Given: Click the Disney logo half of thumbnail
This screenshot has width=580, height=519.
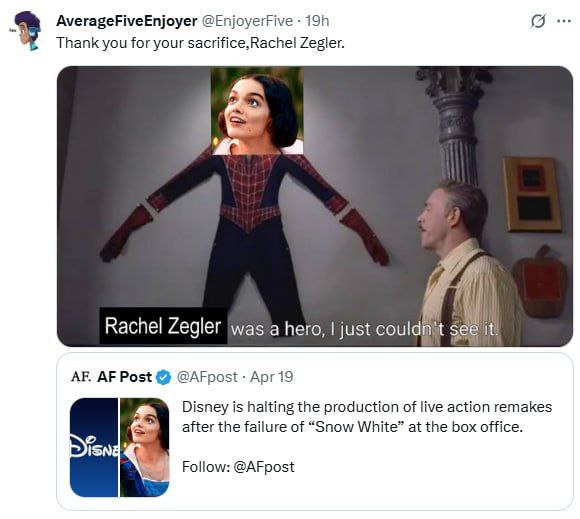Looking at the screenshot, I should pos(94,447).
